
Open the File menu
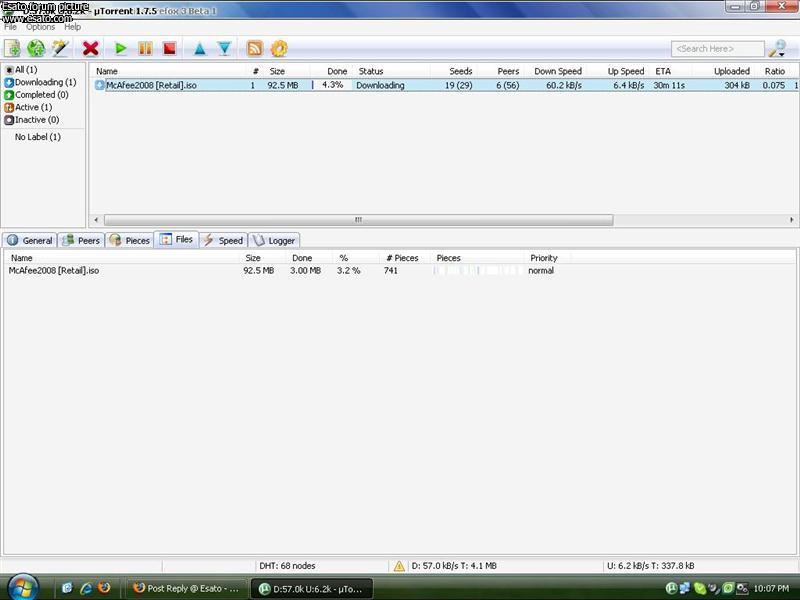pyautogui.click(x=10, y=27)
